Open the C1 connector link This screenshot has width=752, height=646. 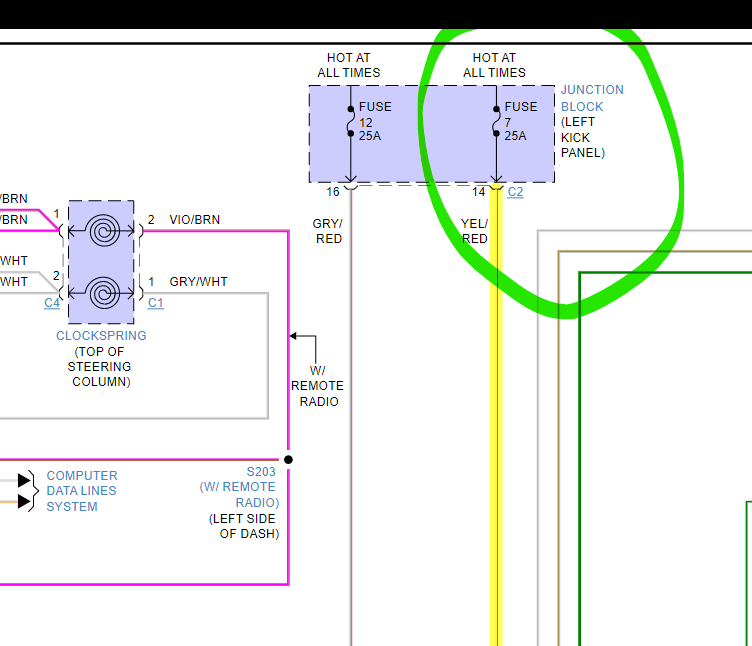point(155,302)
